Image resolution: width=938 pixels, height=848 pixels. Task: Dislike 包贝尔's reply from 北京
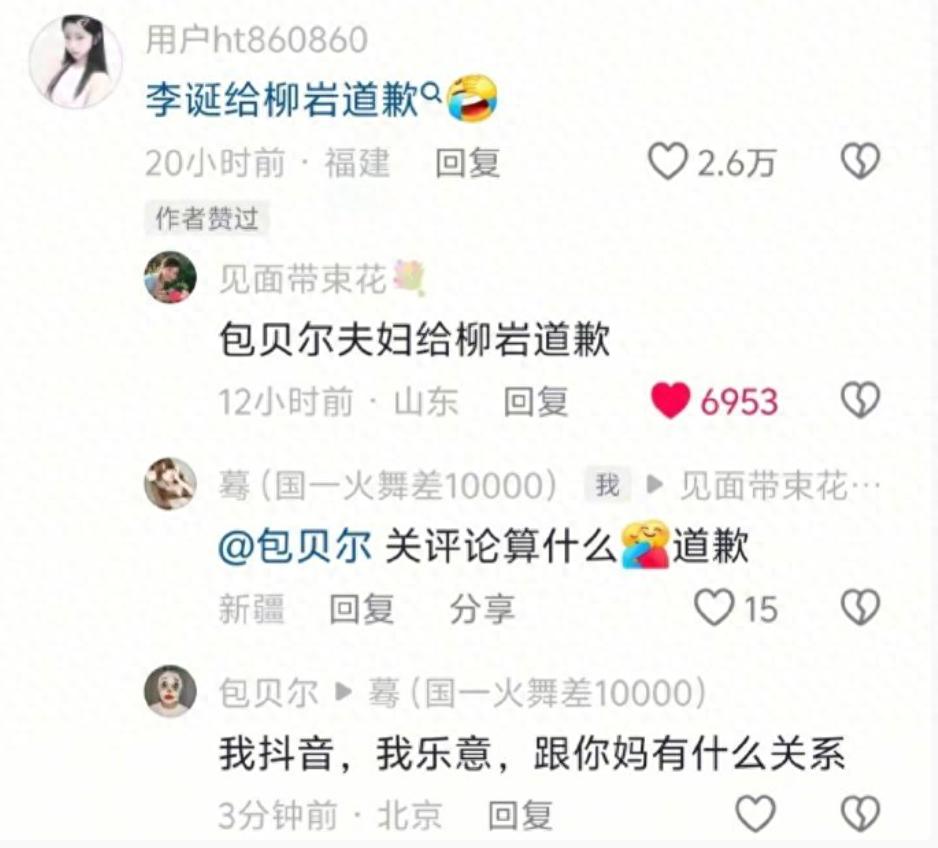tap(860, 813)
